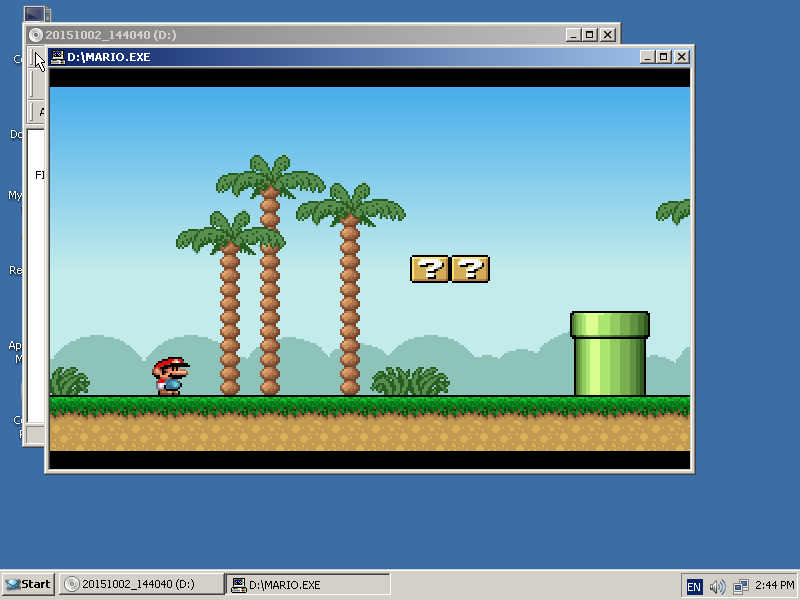The height and width of the screenshot is (600, 800).
Task: Click the disc icon in the 20151002_144040 window title
Action: point(36,35)
